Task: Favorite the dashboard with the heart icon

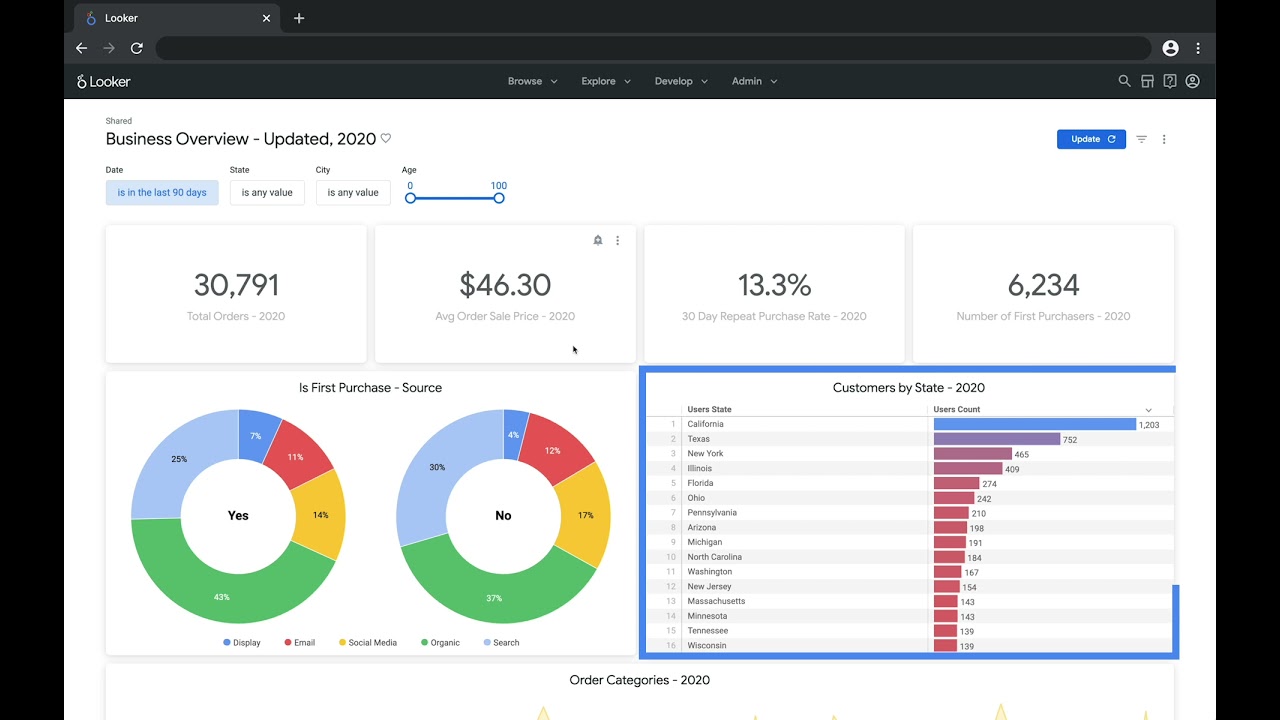Action: point(386,139)
